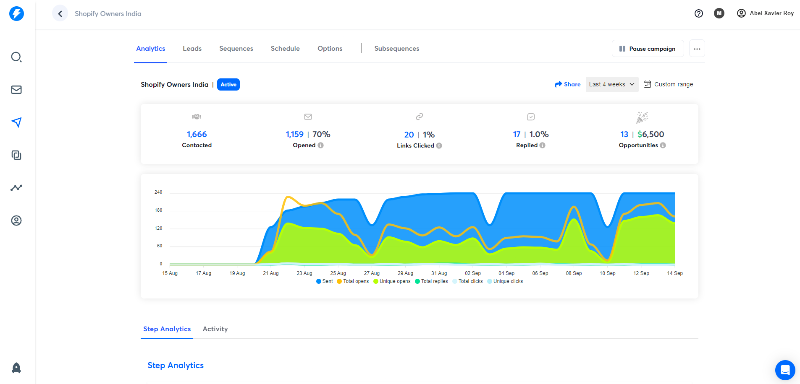800x384 pixels.
Task: Toggle Total opens series in legend
Action: 354,281
